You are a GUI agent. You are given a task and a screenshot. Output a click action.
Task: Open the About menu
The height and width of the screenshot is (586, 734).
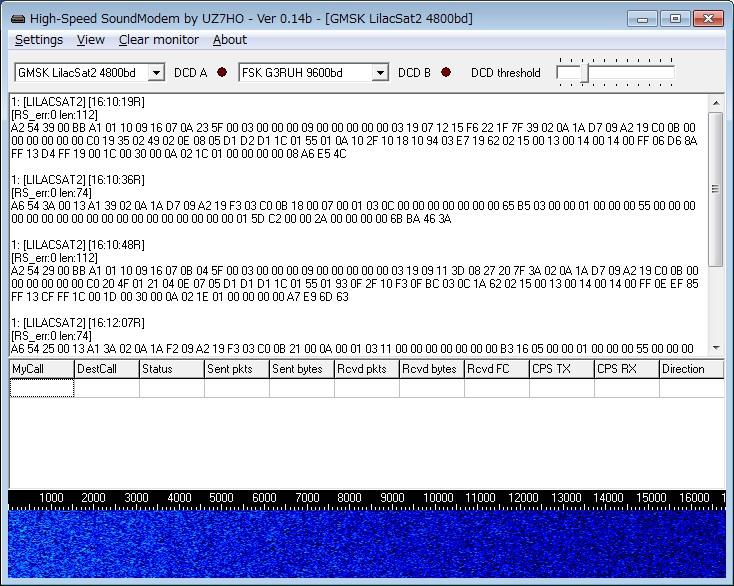pos(229,40)
